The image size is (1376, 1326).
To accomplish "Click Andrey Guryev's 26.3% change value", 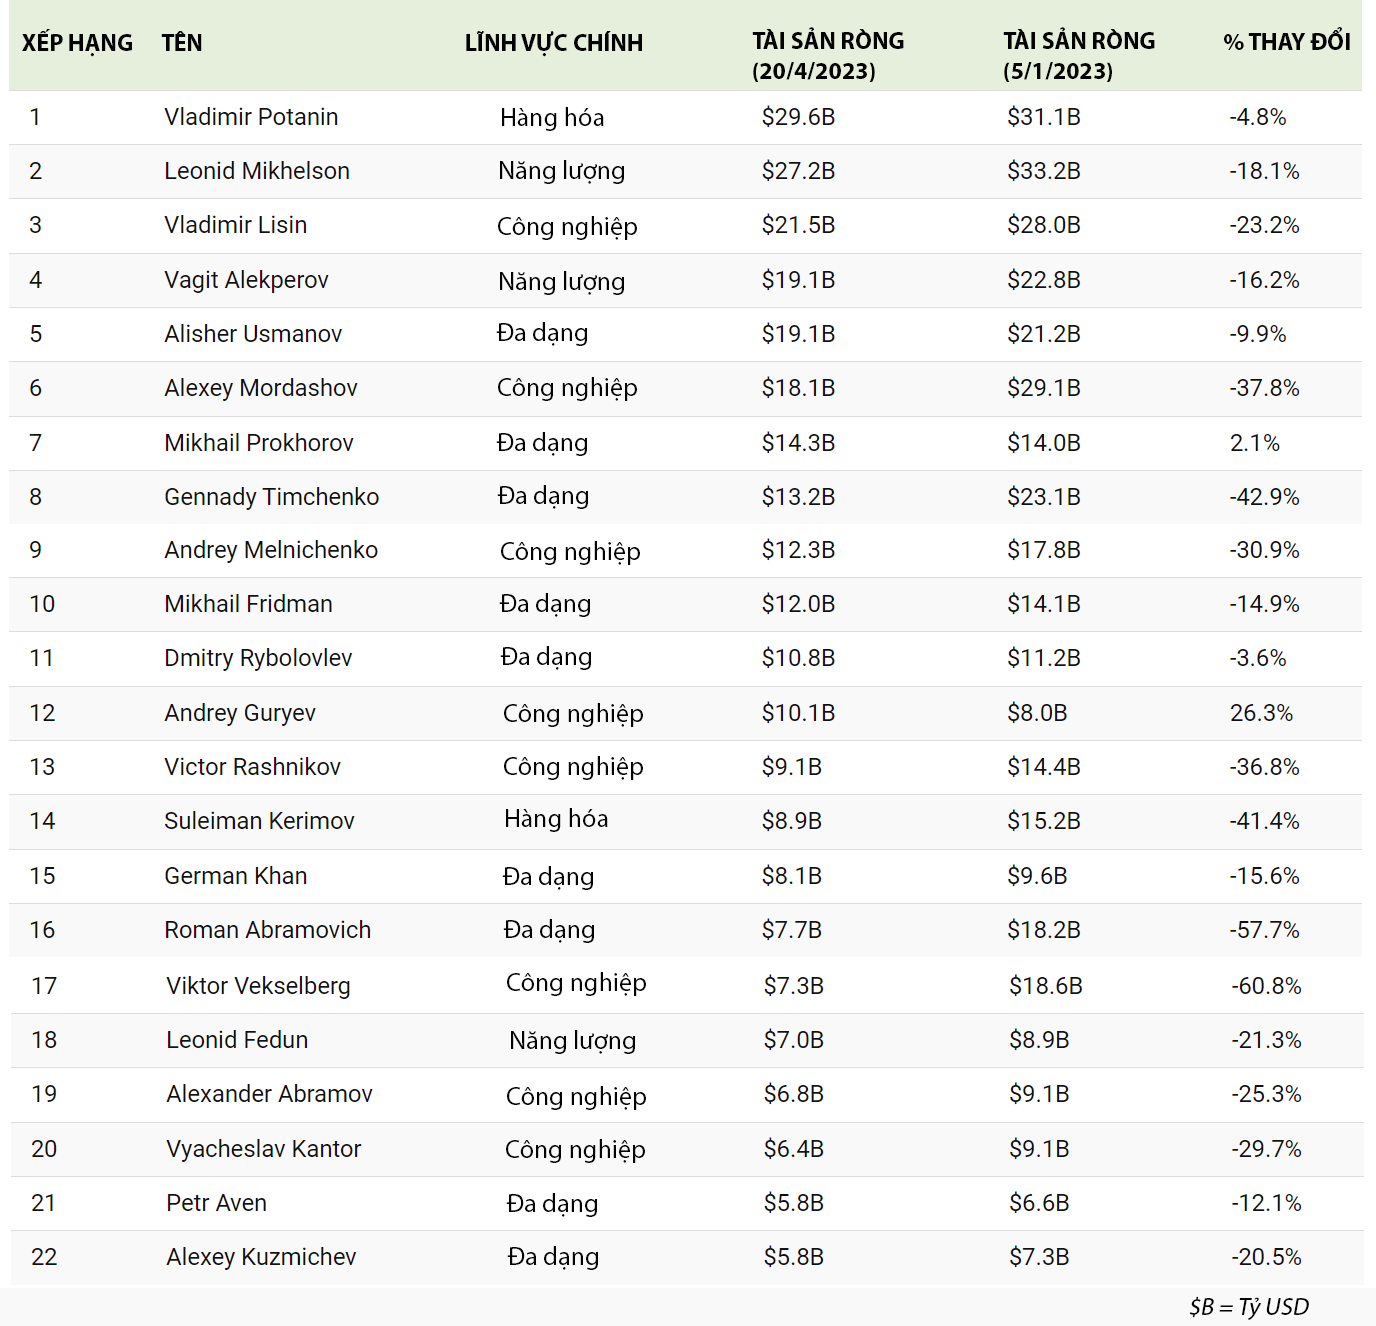I will coord(1261,713).
